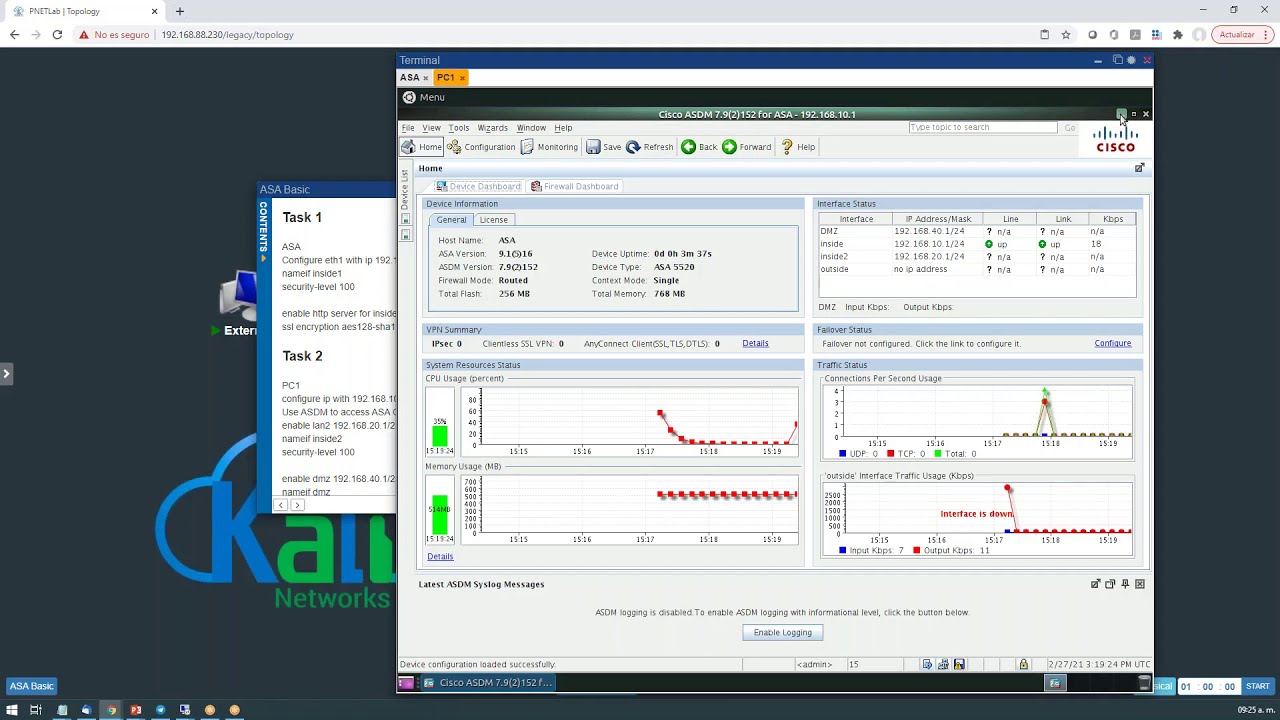
Task: Click the Go button next to search
Action: tap(1070, 128)
